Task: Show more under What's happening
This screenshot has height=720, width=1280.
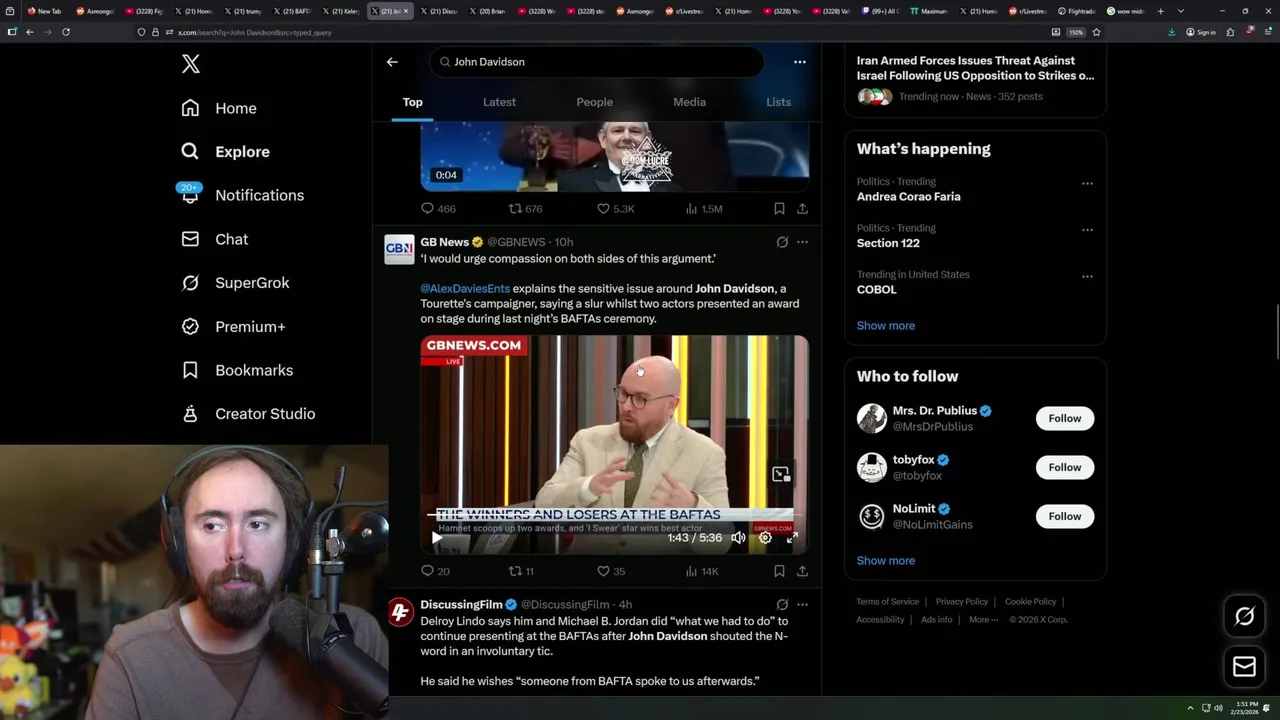Action: click(885, 326)
